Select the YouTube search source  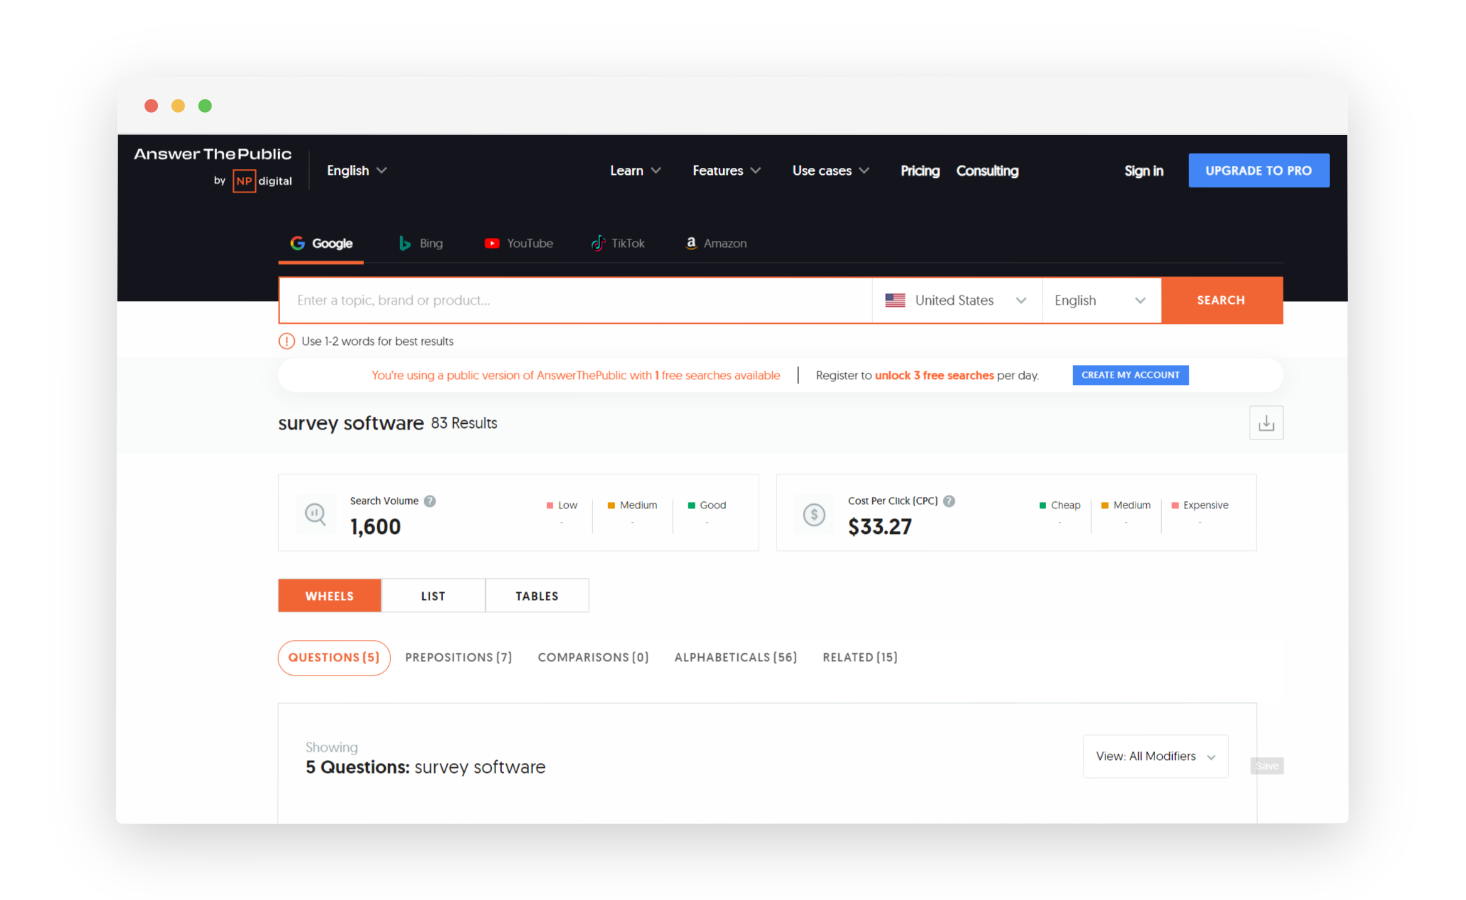[x=492, y=243]
